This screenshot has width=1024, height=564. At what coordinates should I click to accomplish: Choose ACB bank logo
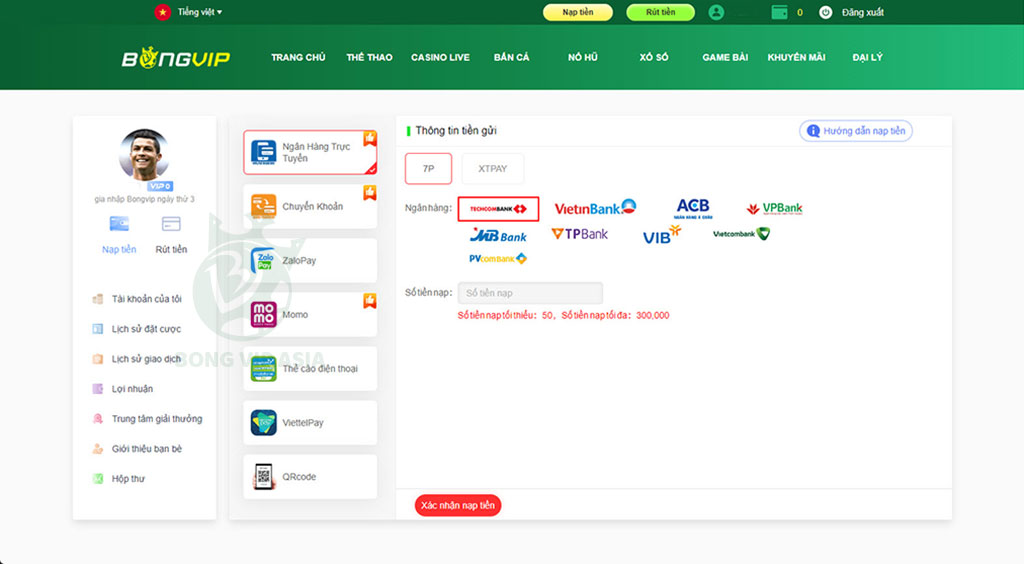(693, 208)
